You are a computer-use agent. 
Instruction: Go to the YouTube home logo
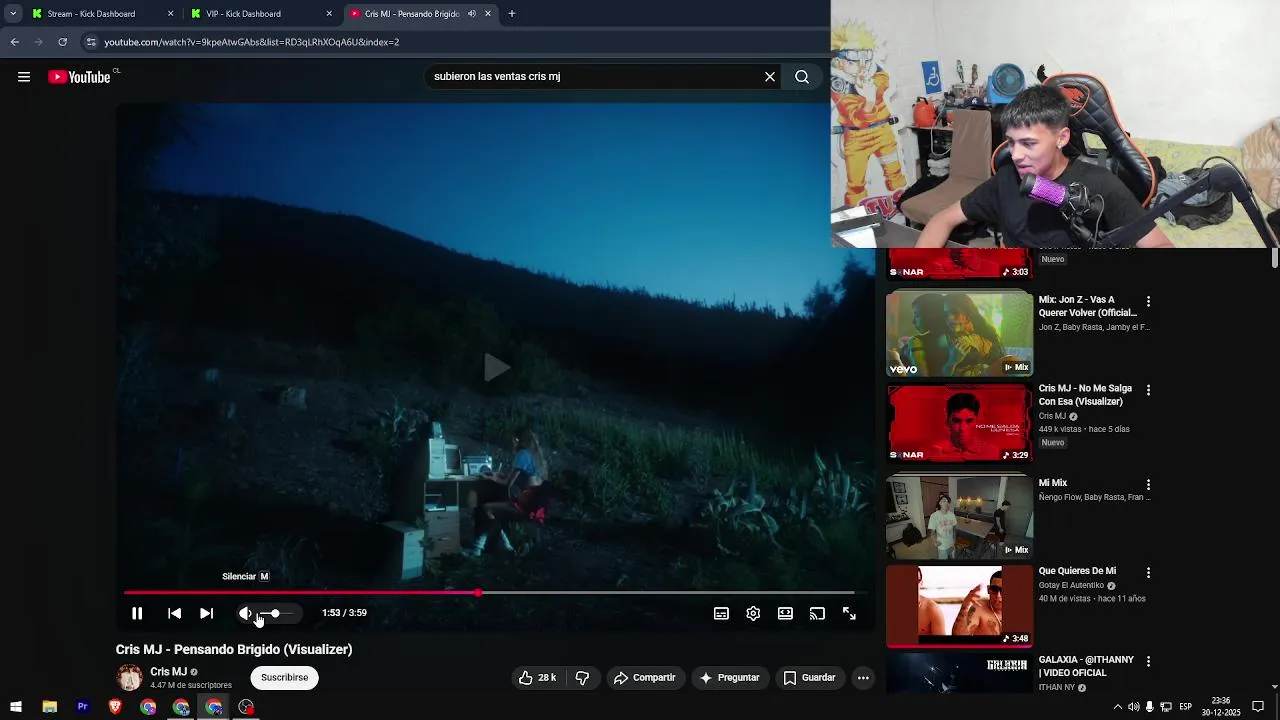tap(79, 77)
